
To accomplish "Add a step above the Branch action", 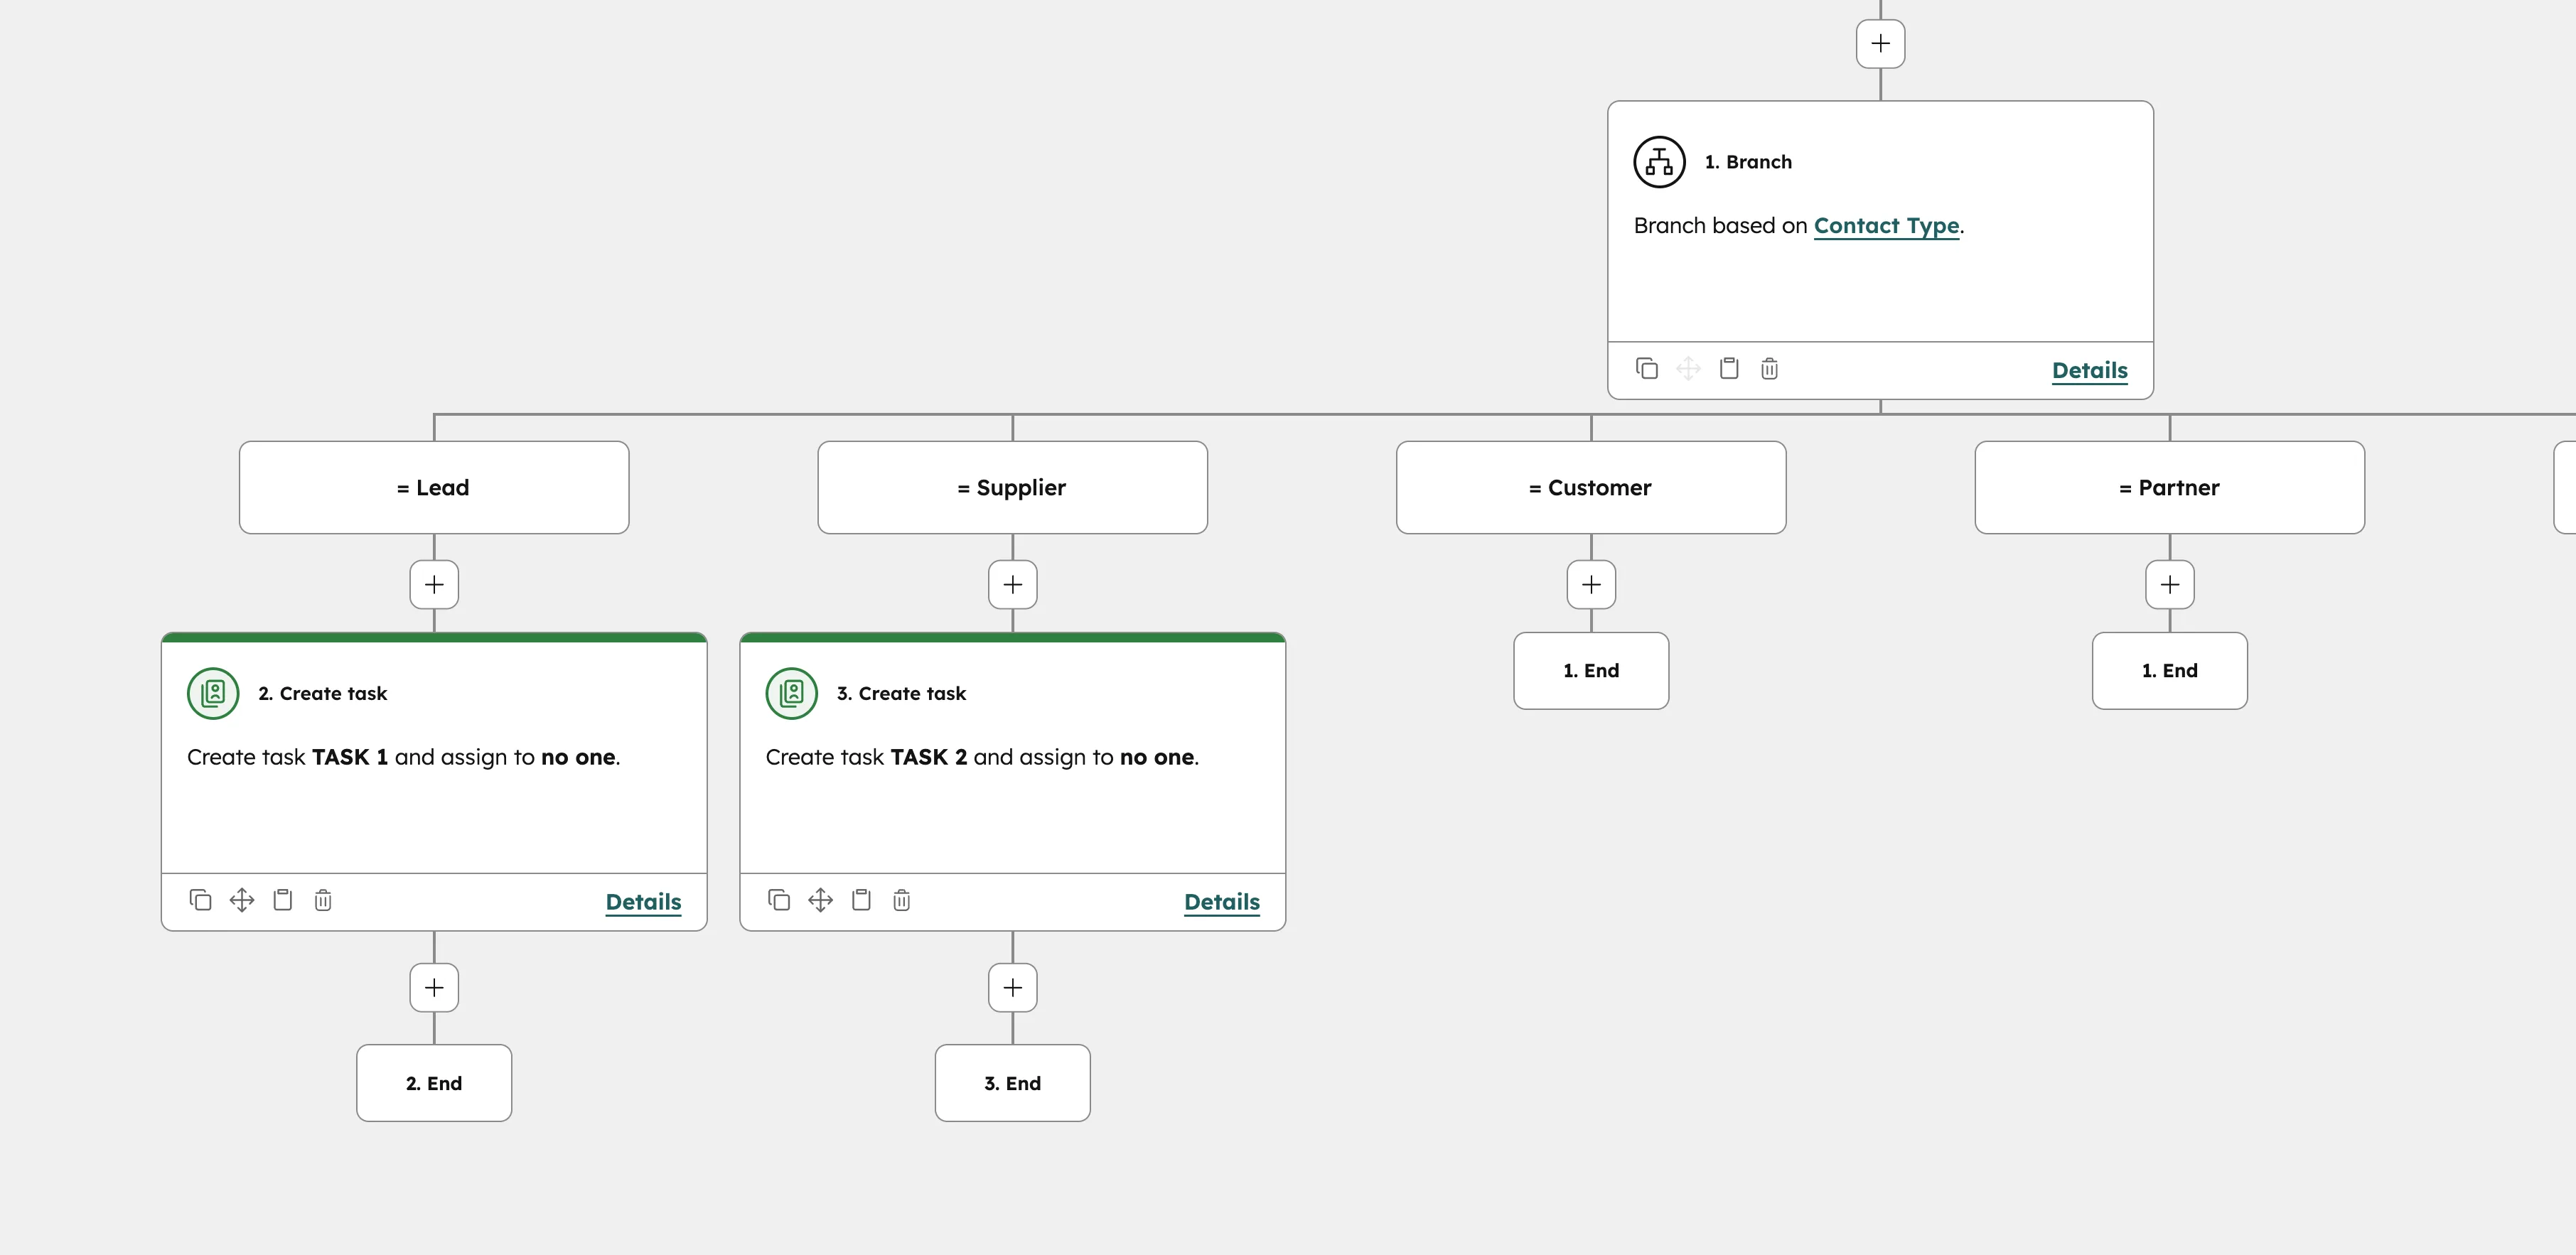I will pyautogui.click(x=1880, y=43).
